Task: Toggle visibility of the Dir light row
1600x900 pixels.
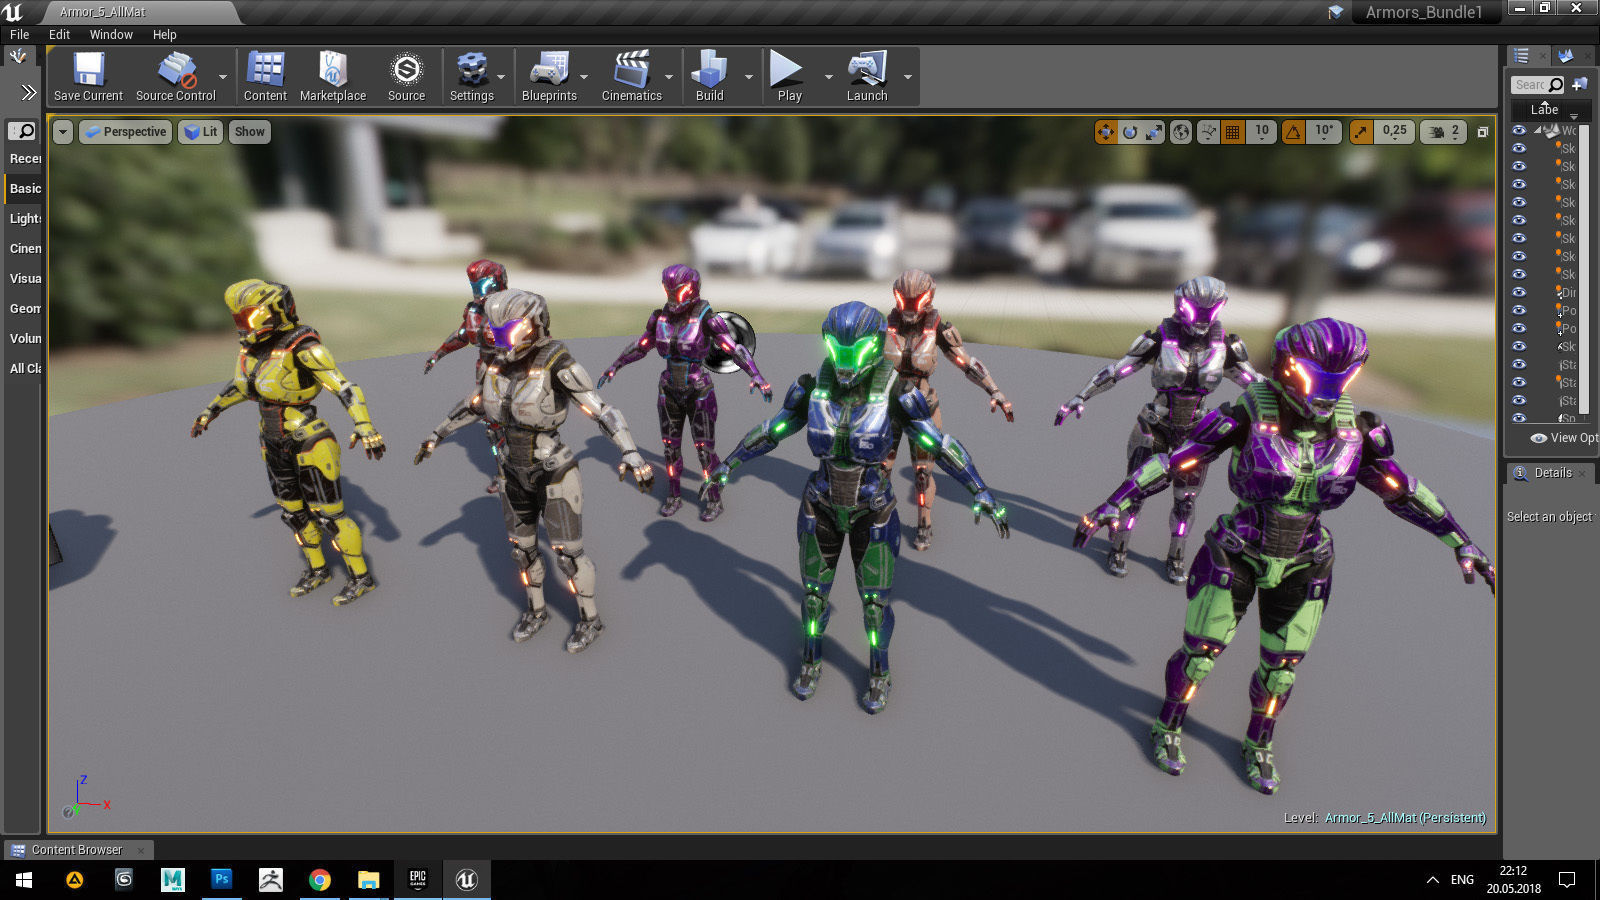Action: pos(1519,292)
